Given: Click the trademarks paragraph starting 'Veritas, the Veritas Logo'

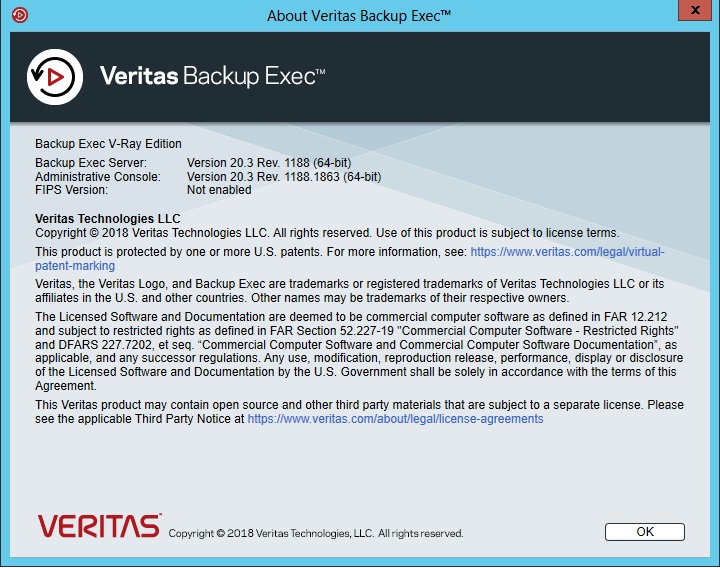Looking at the screenshot, I should coord(349,291).
